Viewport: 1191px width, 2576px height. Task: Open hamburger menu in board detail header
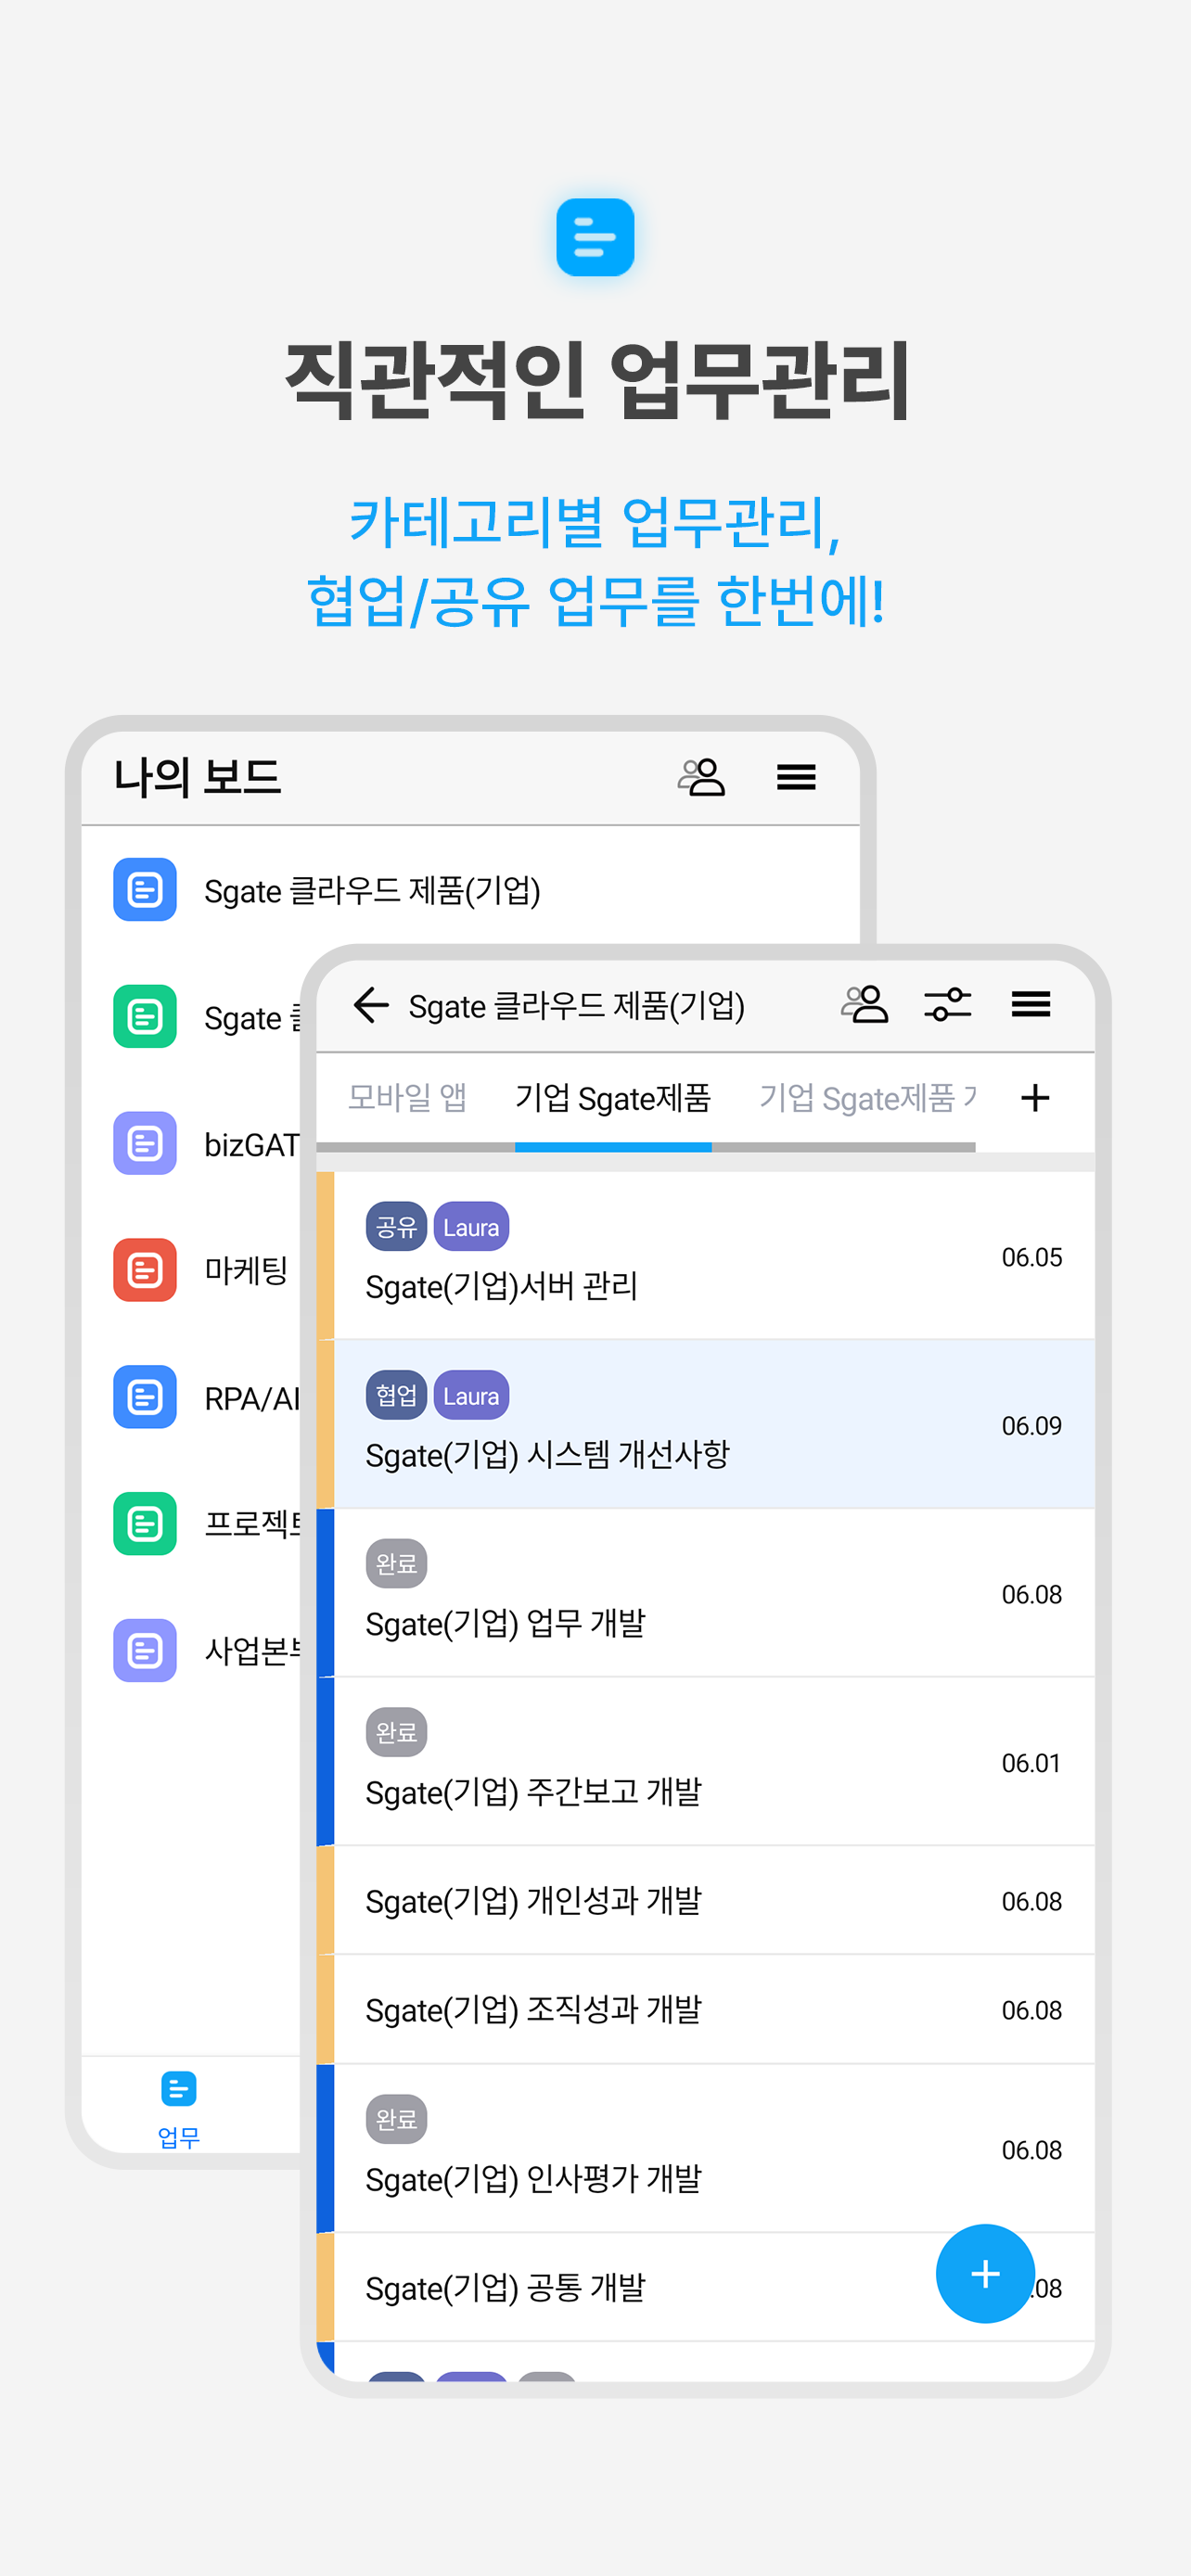[1031, 1004]
